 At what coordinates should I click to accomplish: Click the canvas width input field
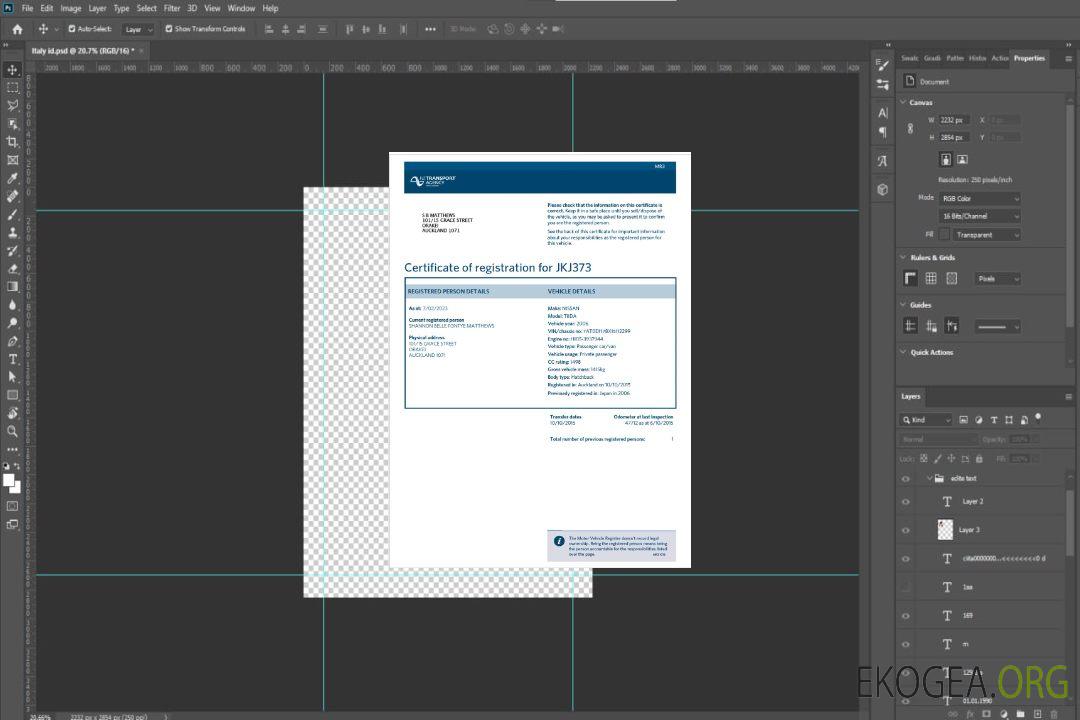point(954,120)
